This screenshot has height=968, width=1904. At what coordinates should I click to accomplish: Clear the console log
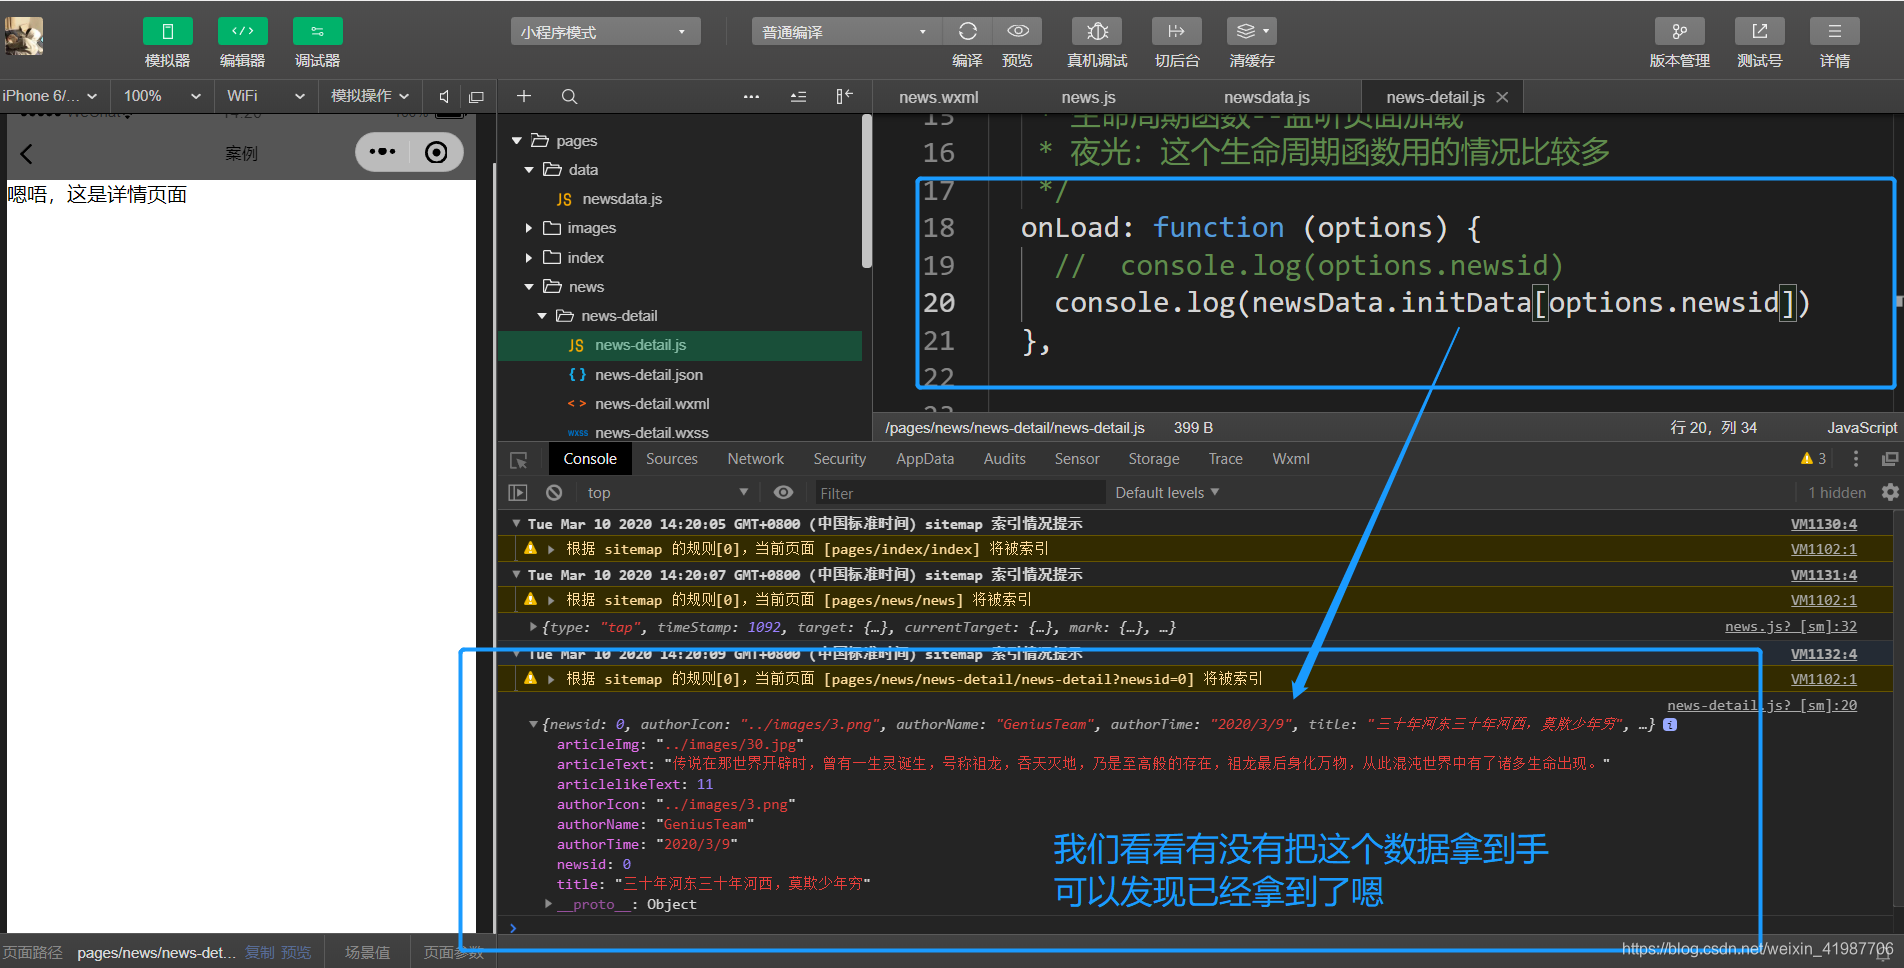click(x=553, y=493)
